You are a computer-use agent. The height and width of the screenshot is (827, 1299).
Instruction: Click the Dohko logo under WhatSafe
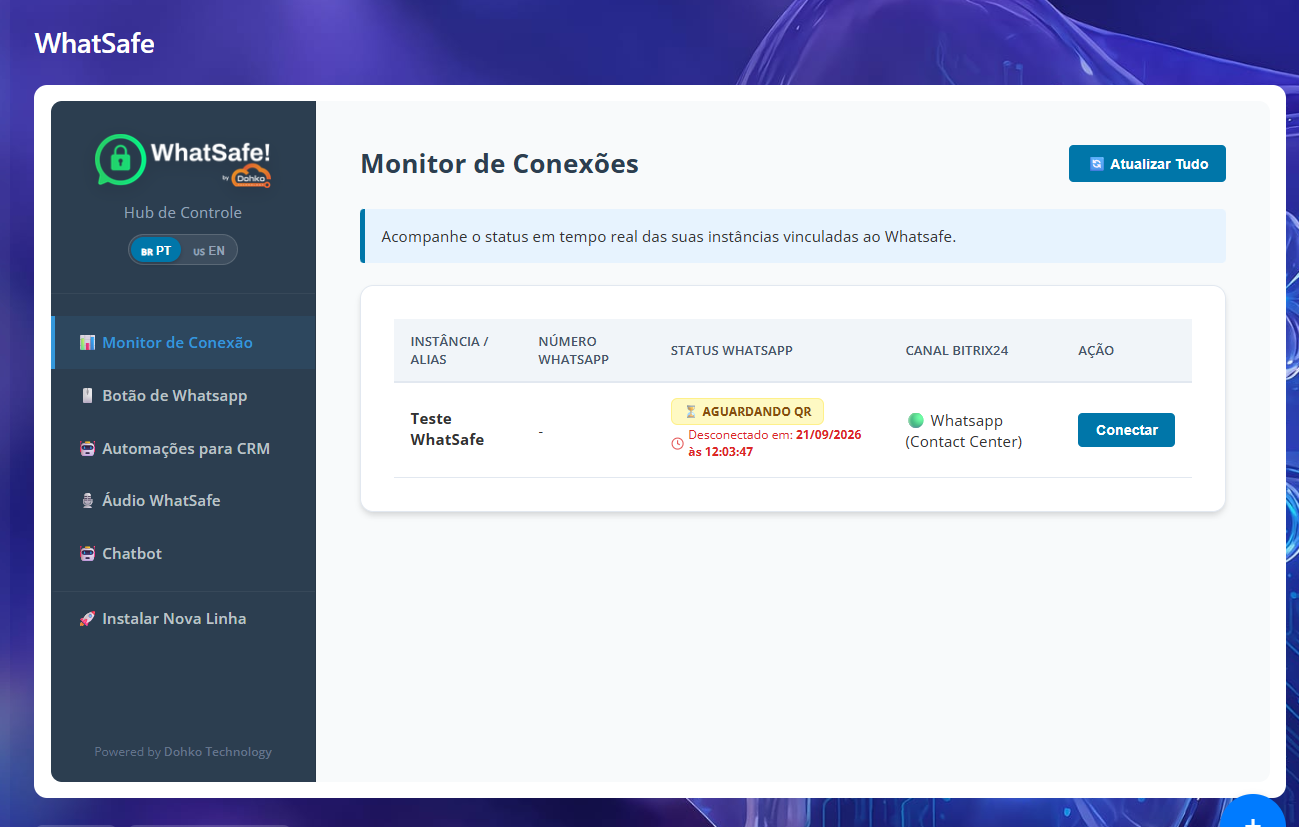(x=250, y=178)
